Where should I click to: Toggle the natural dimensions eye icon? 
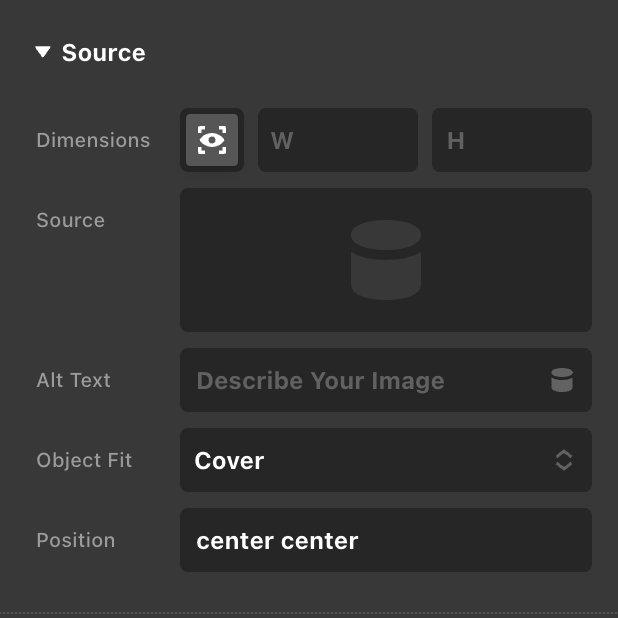[212, 140]
